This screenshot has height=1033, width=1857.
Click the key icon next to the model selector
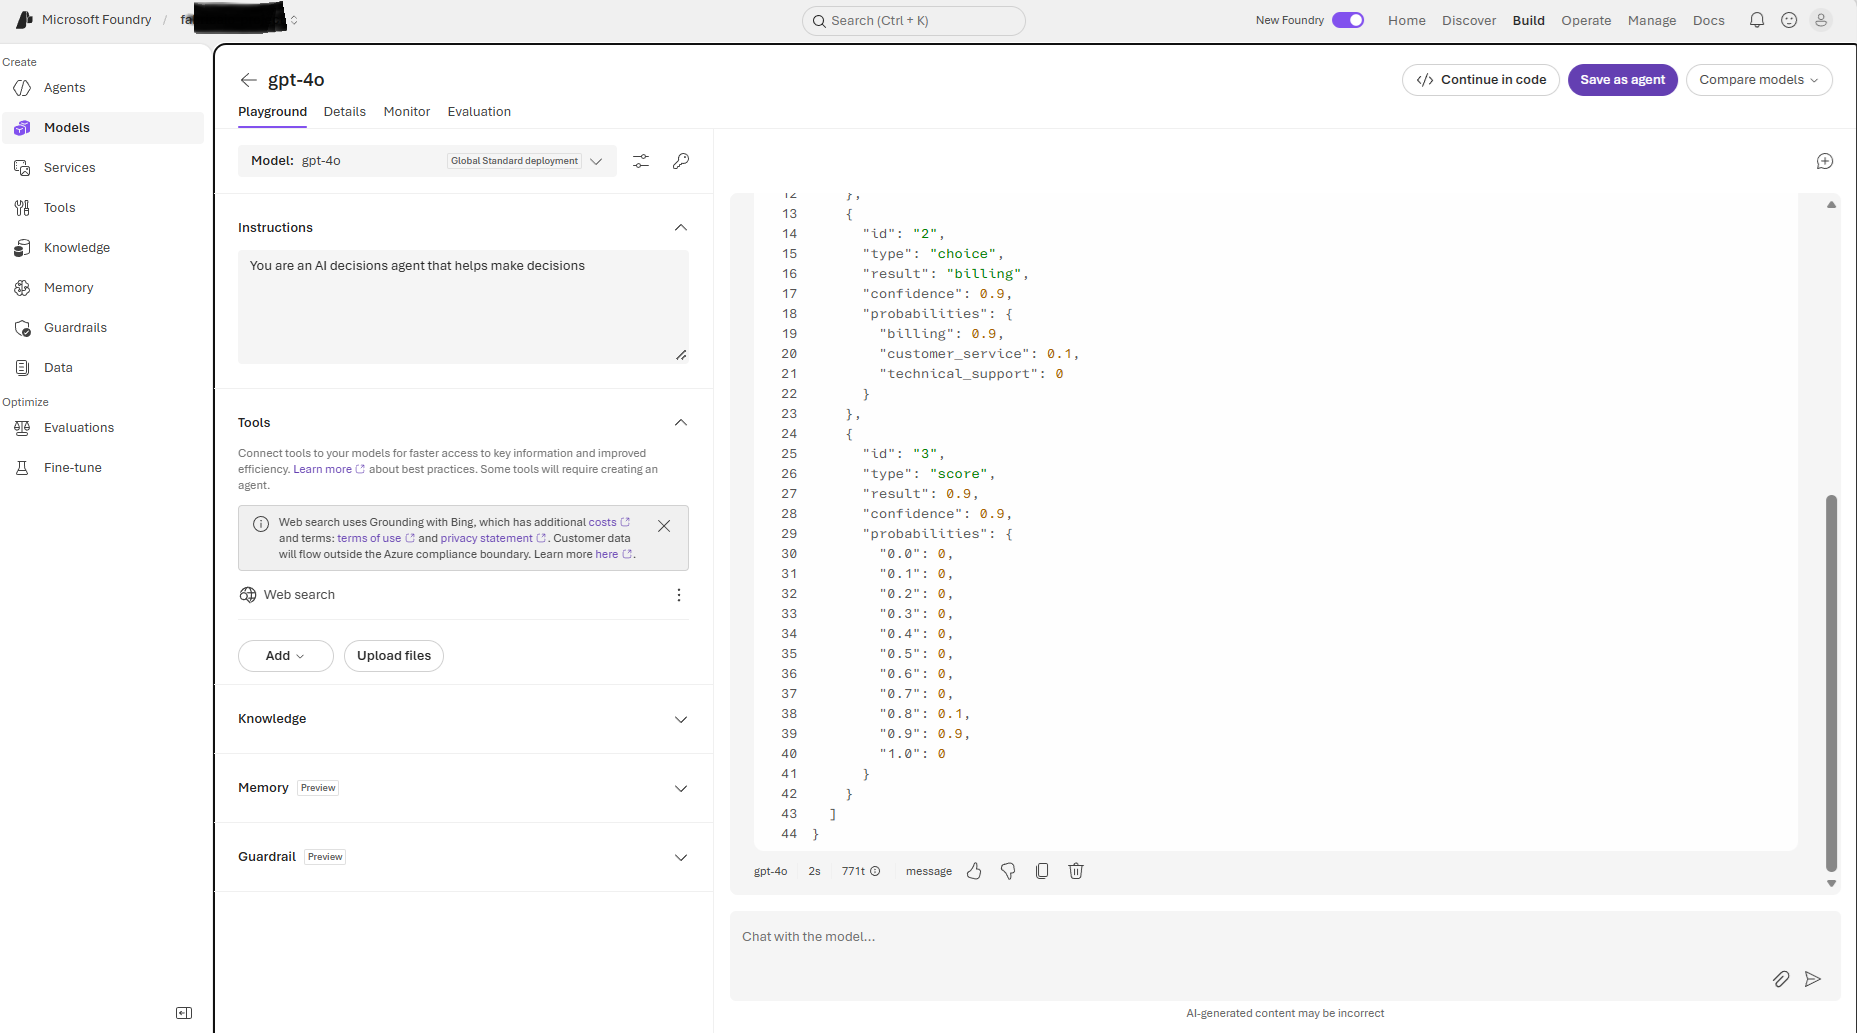681,161
